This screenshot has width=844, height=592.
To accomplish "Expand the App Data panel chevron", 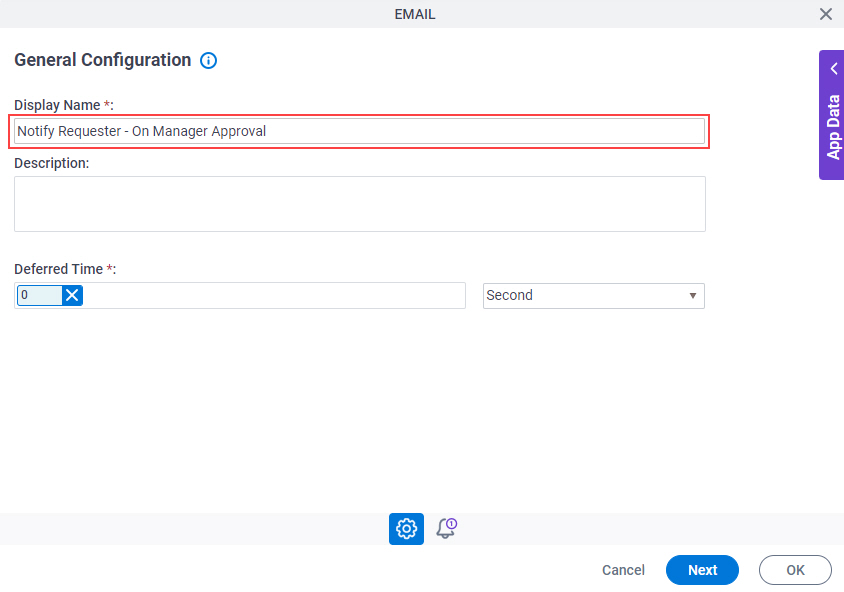I will pyautogui.click(x=834, y=68).
